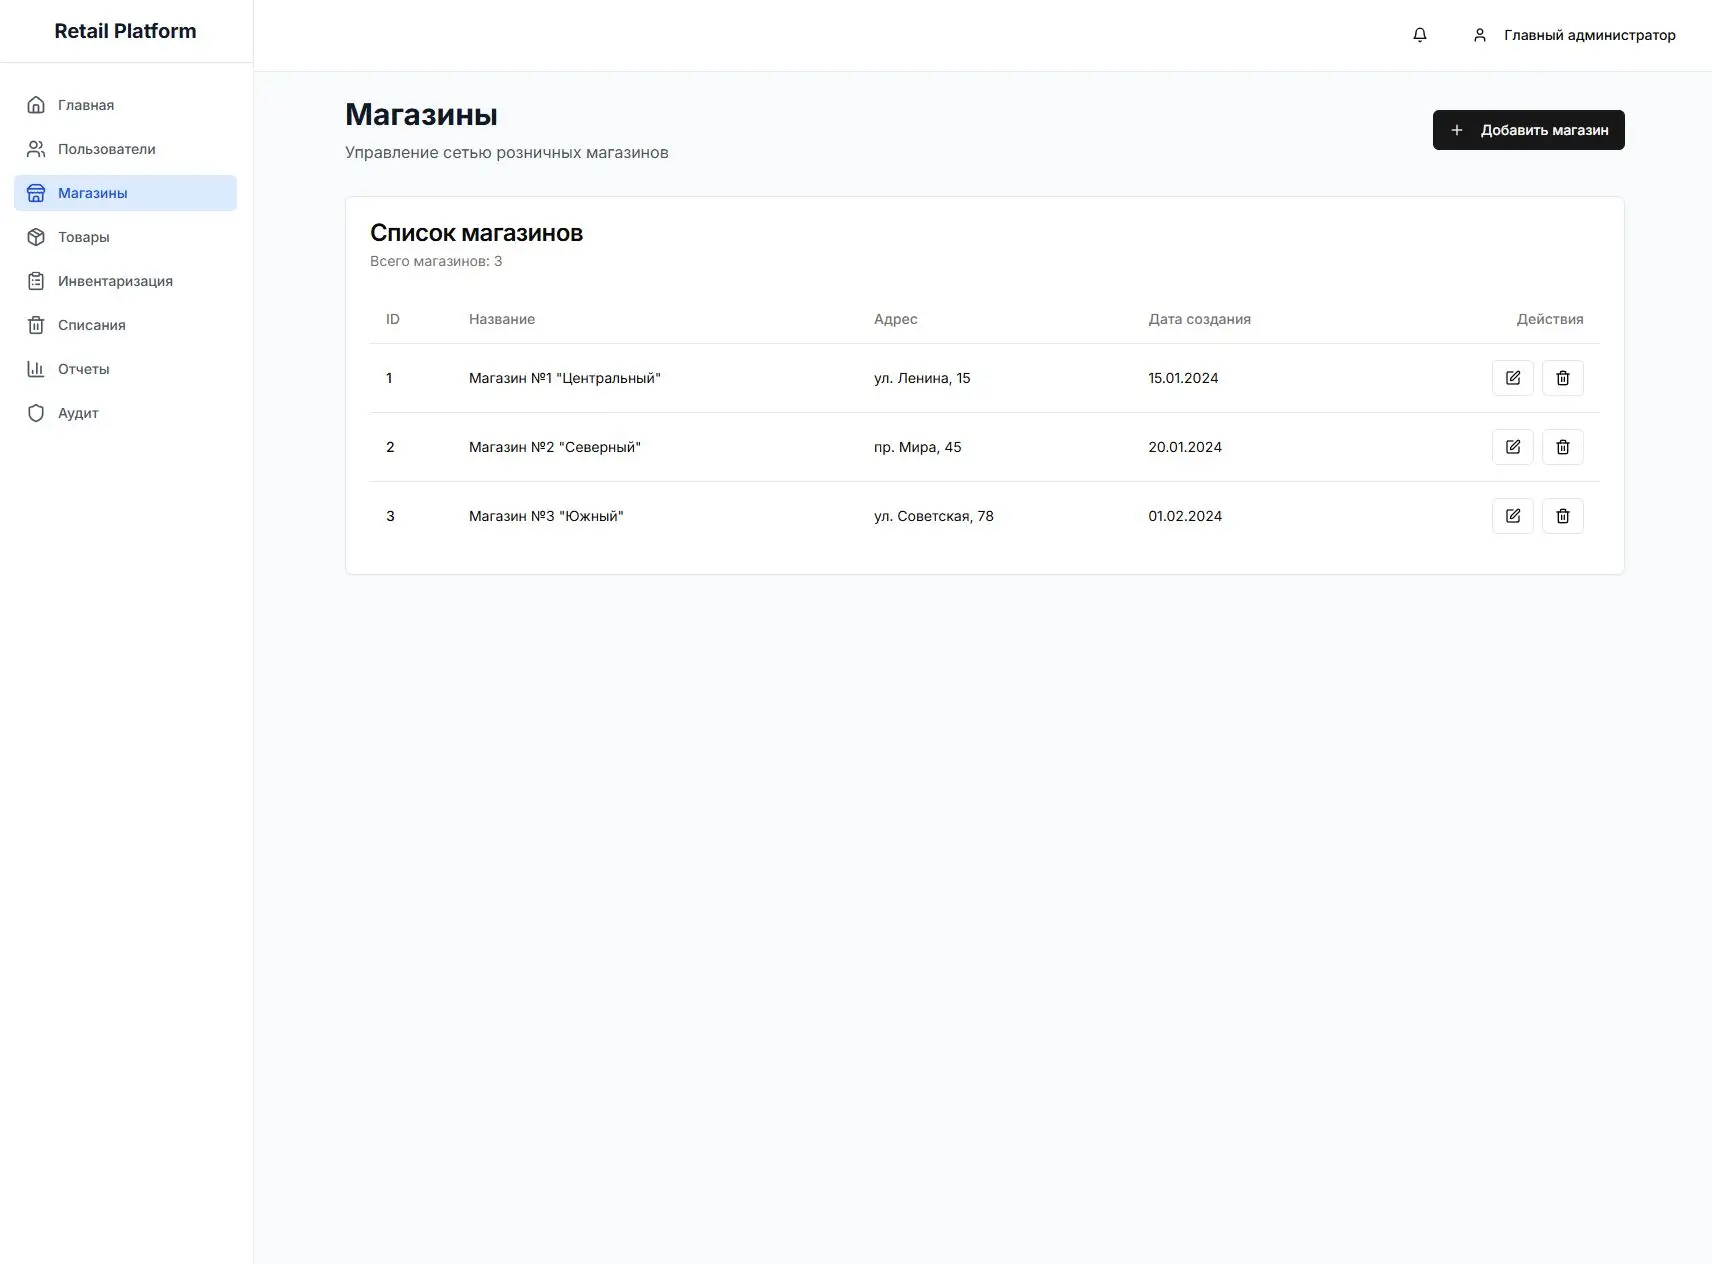The image size is (1712, 1264).
Task: Edit Магазин №1 "Центральный" via pencil icon
Action: (x=1513, y=378)
